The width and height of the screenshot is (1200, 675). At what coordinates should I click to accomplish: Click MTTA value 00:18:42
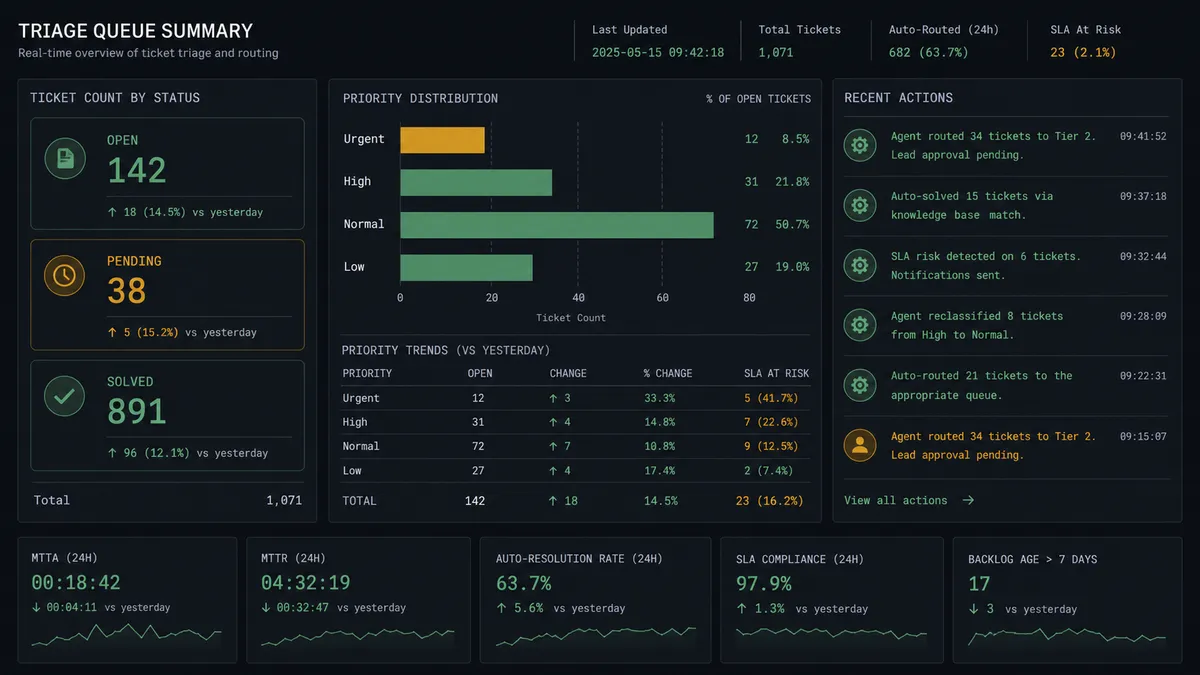[x=76, y=583]
